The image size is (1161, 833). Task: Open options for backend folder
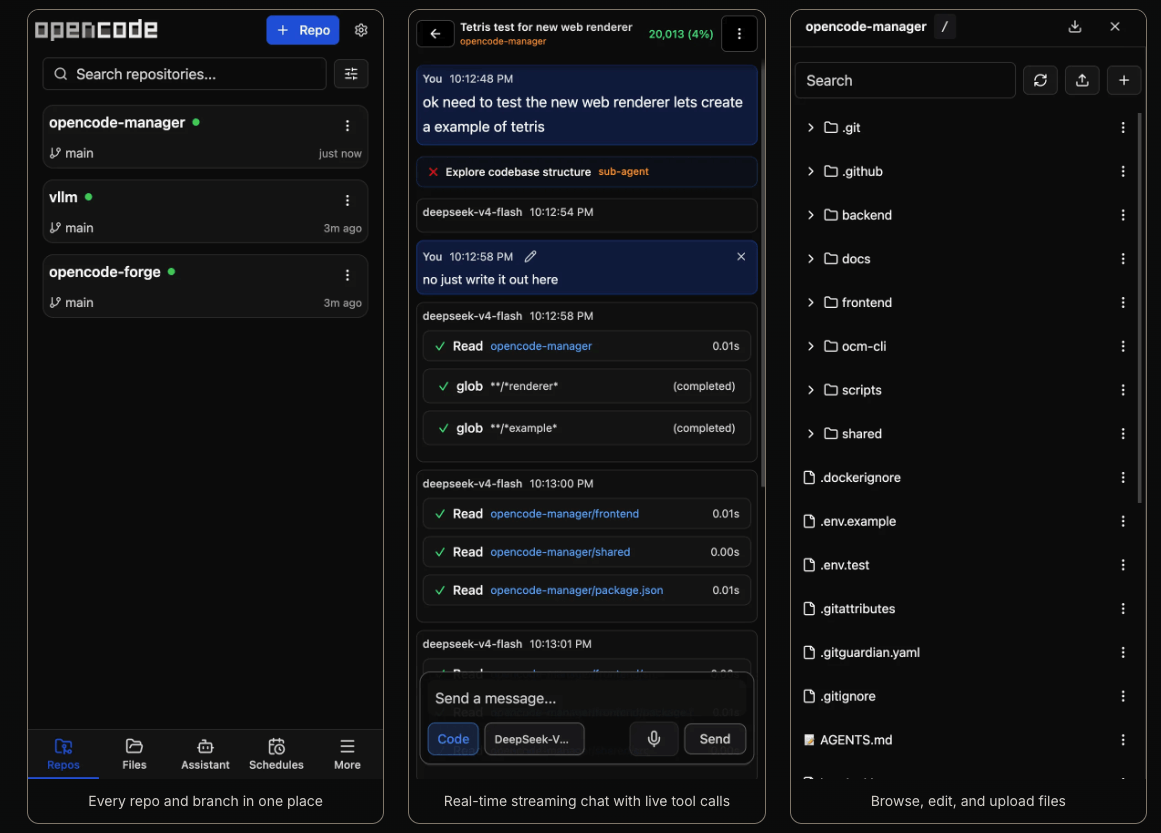(x=1123, y=215)
